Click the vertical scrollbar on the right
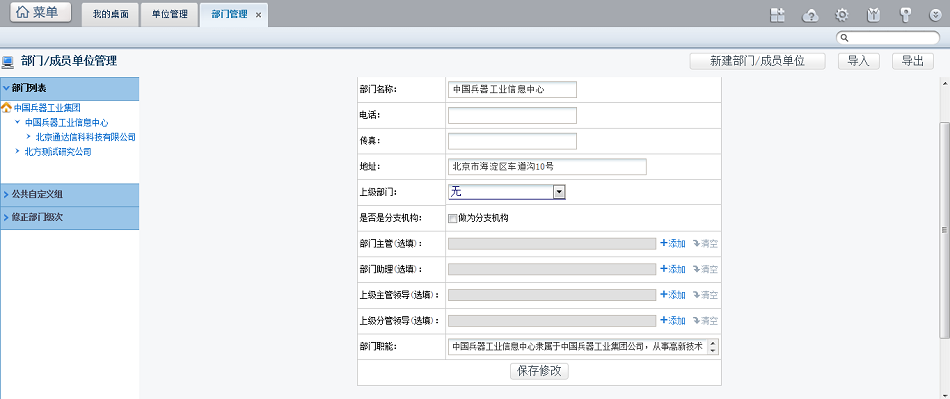The height and width of the screenshot is (399, 950). tap(944, 230)
